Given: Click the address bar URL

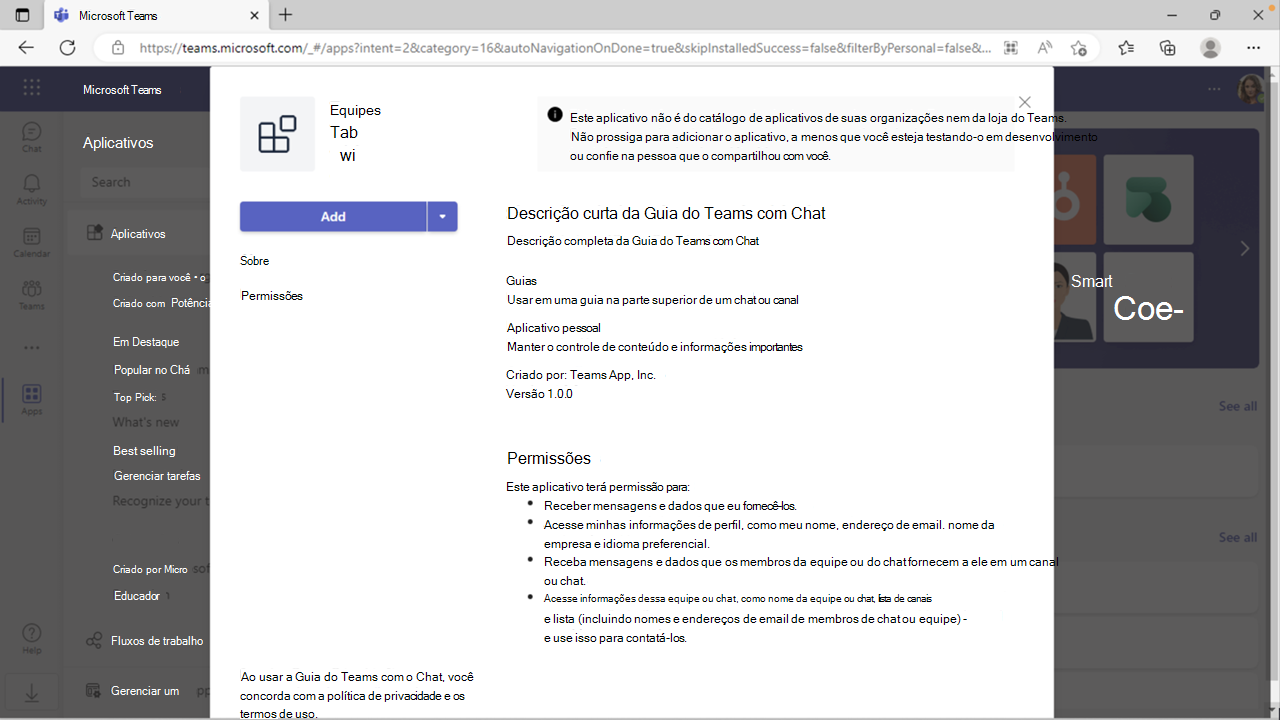Looking at the screenshot, I should (565, 47).
